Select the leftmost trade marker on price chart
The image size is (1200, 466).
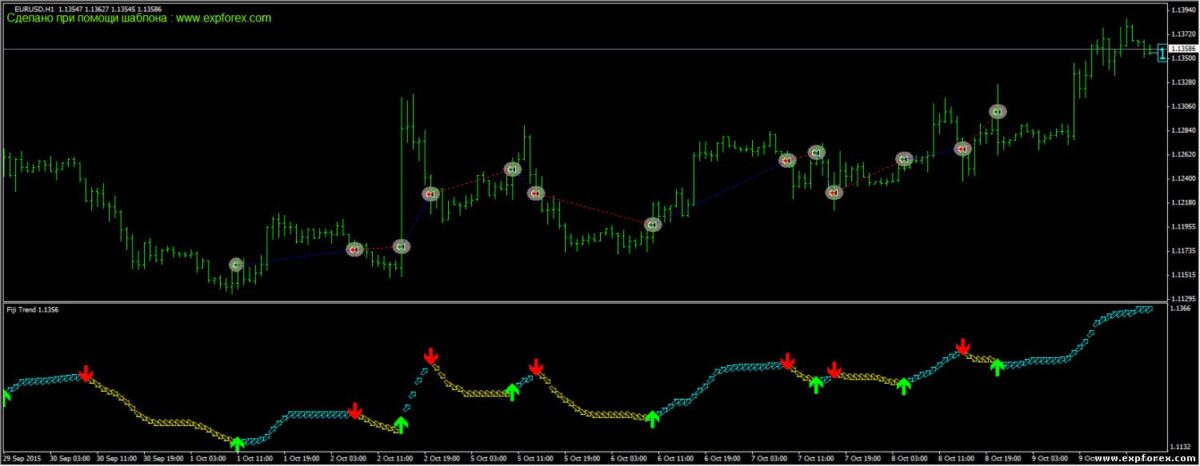point(236,265)
